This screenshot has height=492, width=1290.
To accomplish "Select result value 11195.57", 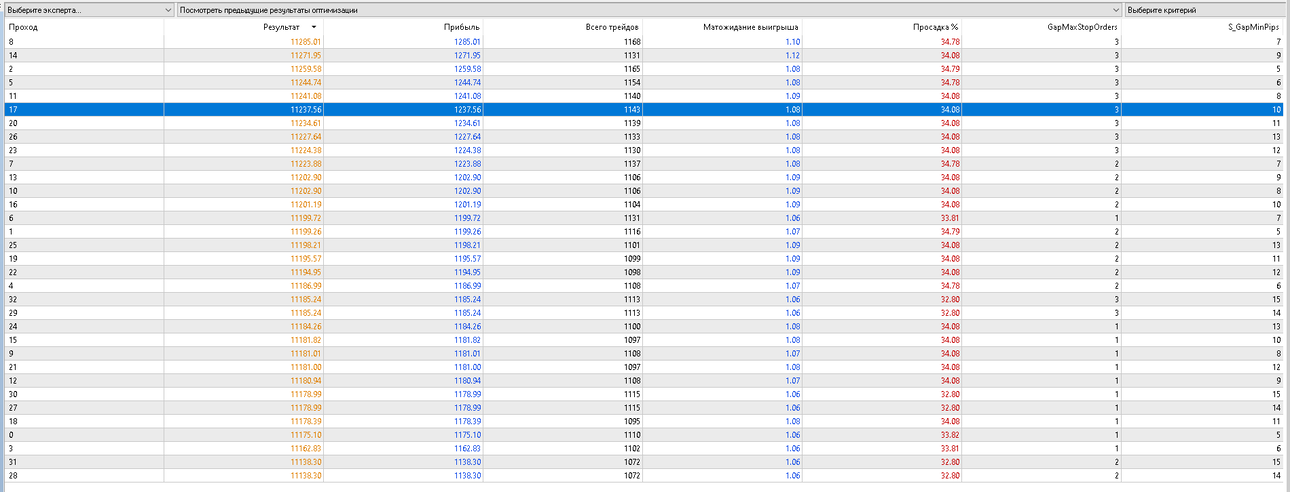I will tap(305, 257).
